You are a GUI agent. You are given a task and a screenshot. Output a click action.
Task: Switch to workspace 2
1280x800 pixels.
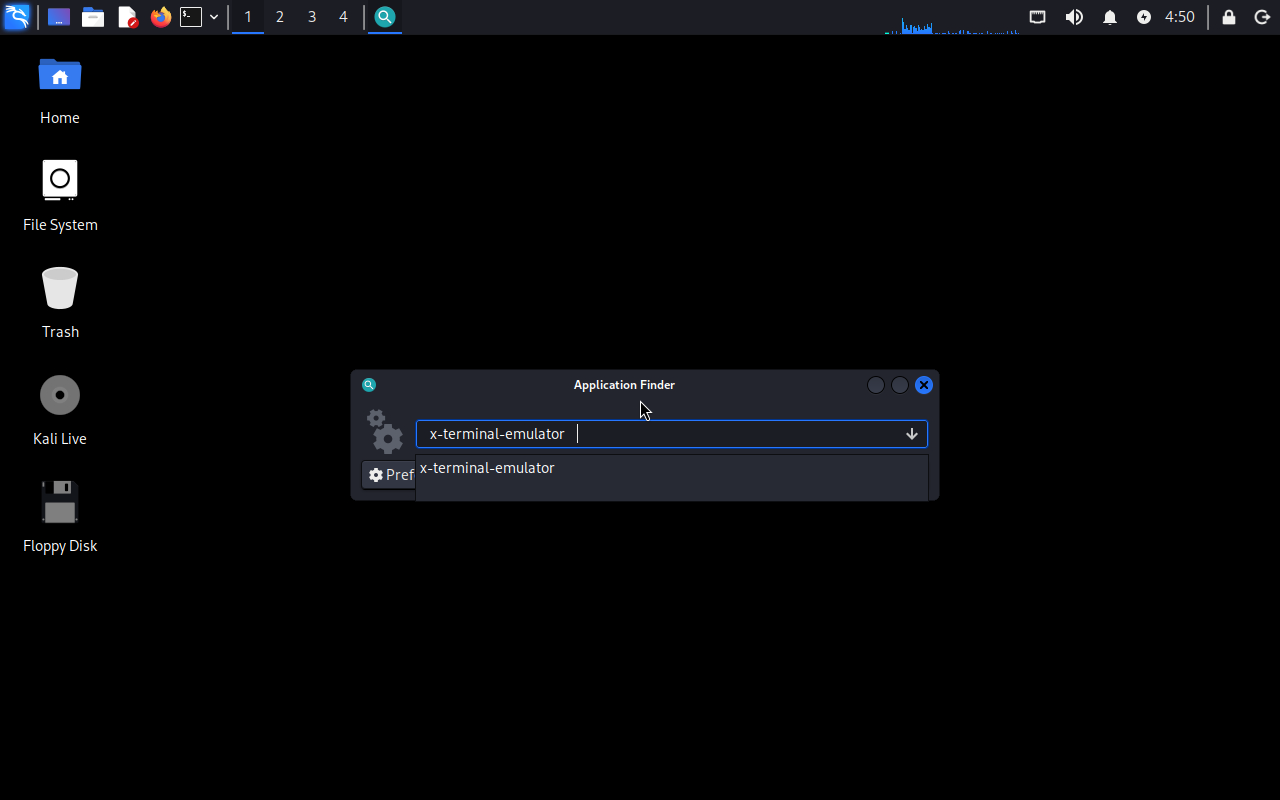pos(279,17)
